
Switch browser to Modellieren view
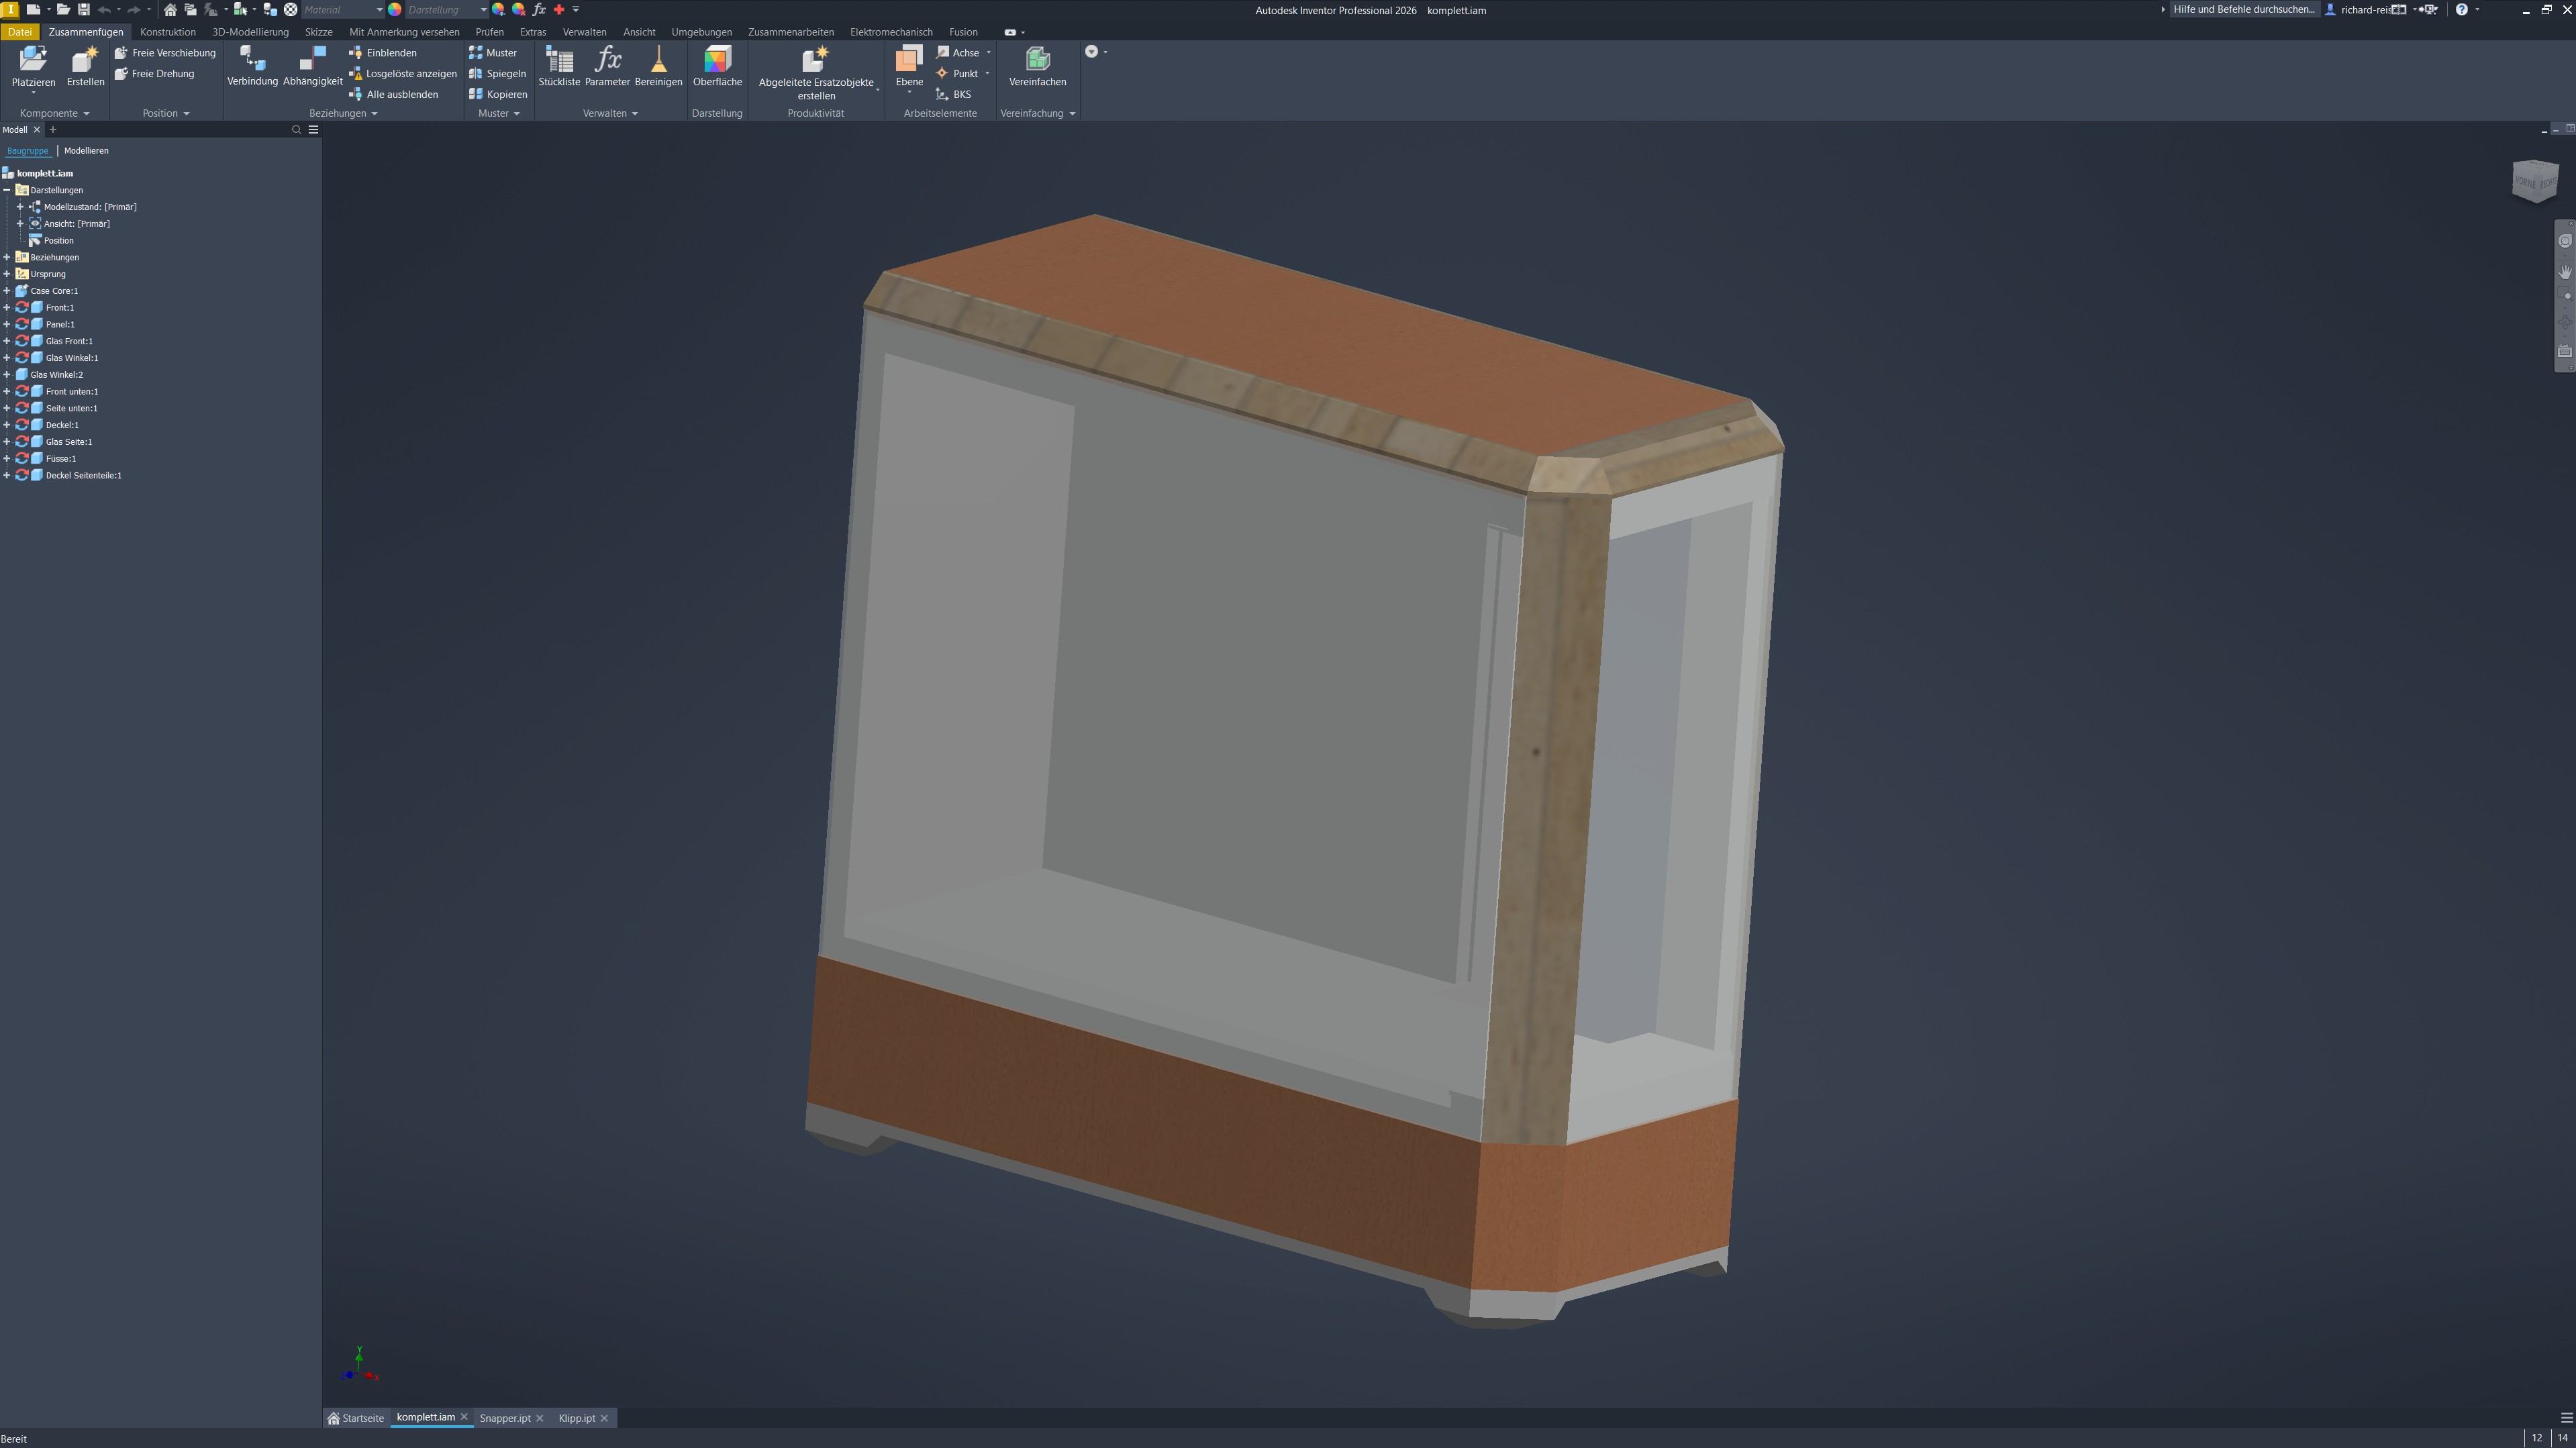click(86, 151)
